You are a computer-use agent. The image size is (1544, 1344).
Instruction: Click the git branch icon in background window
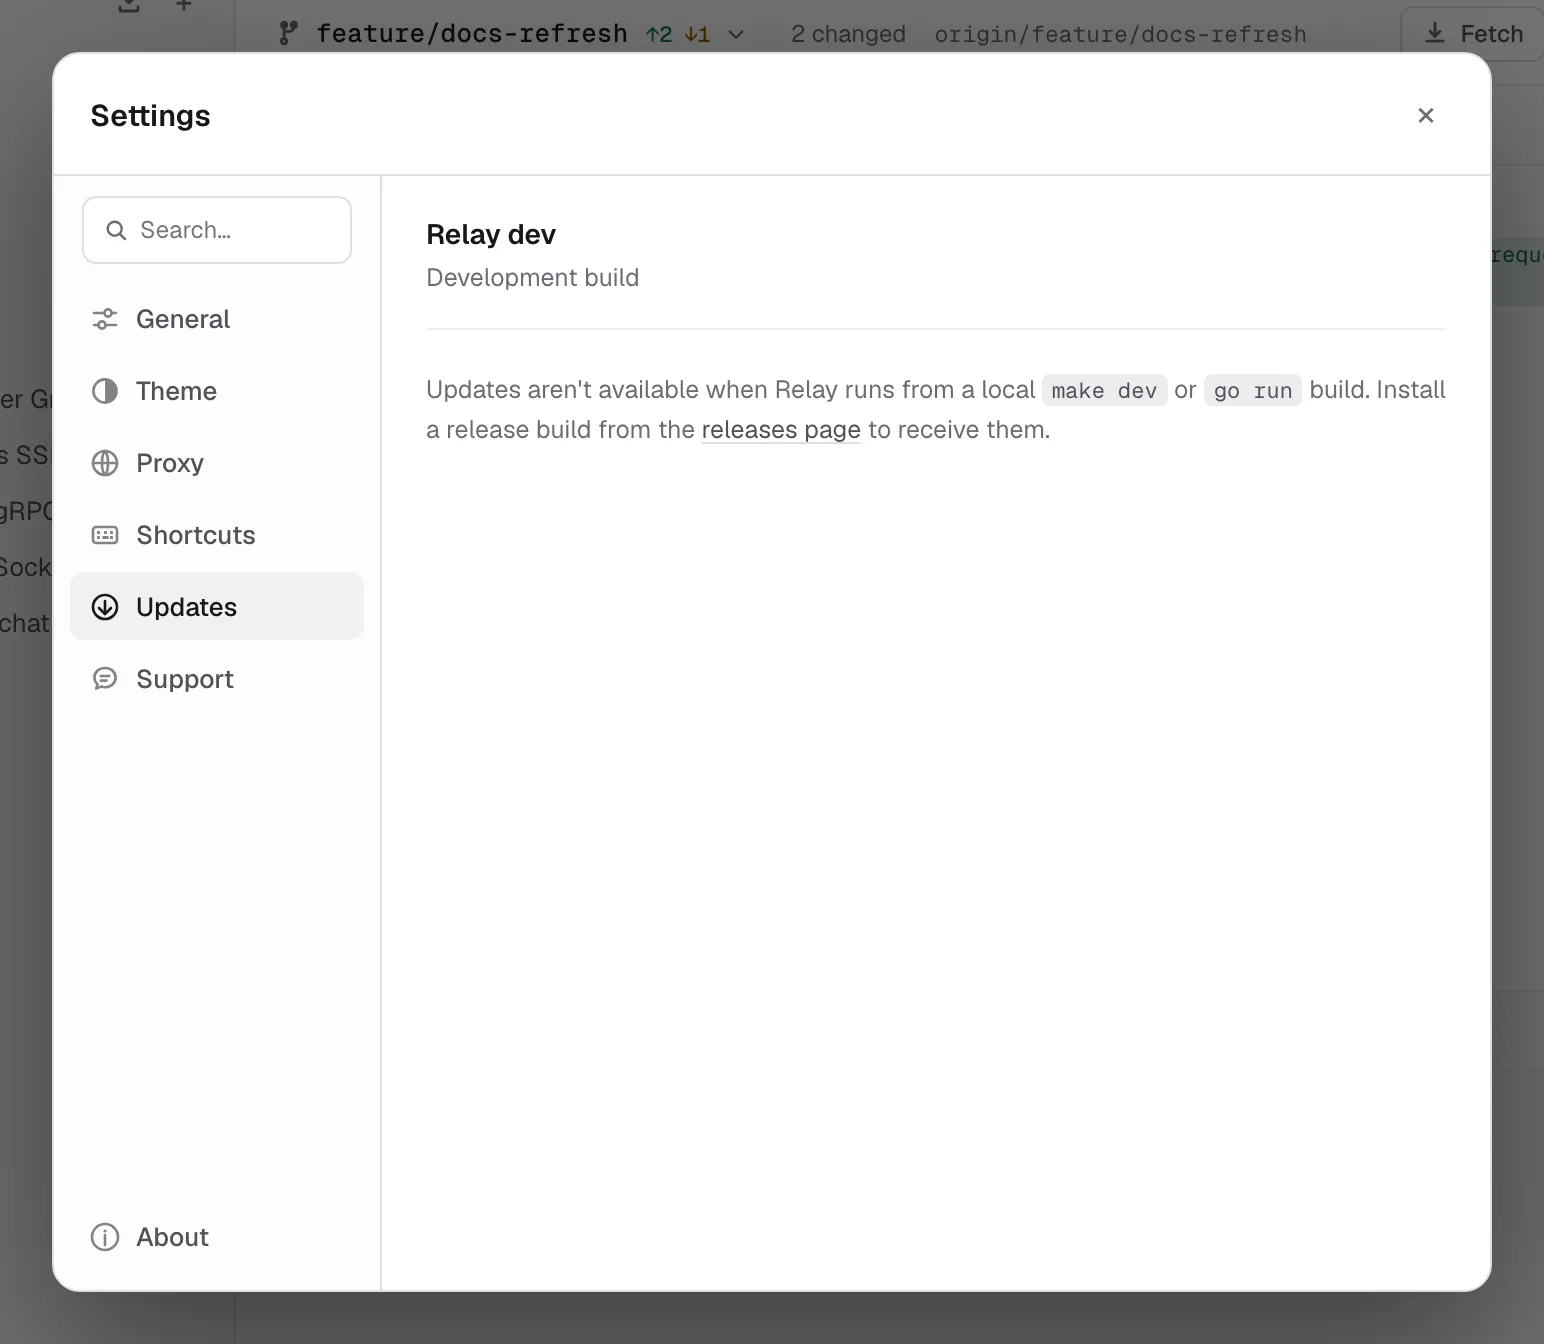click(288, 33)
